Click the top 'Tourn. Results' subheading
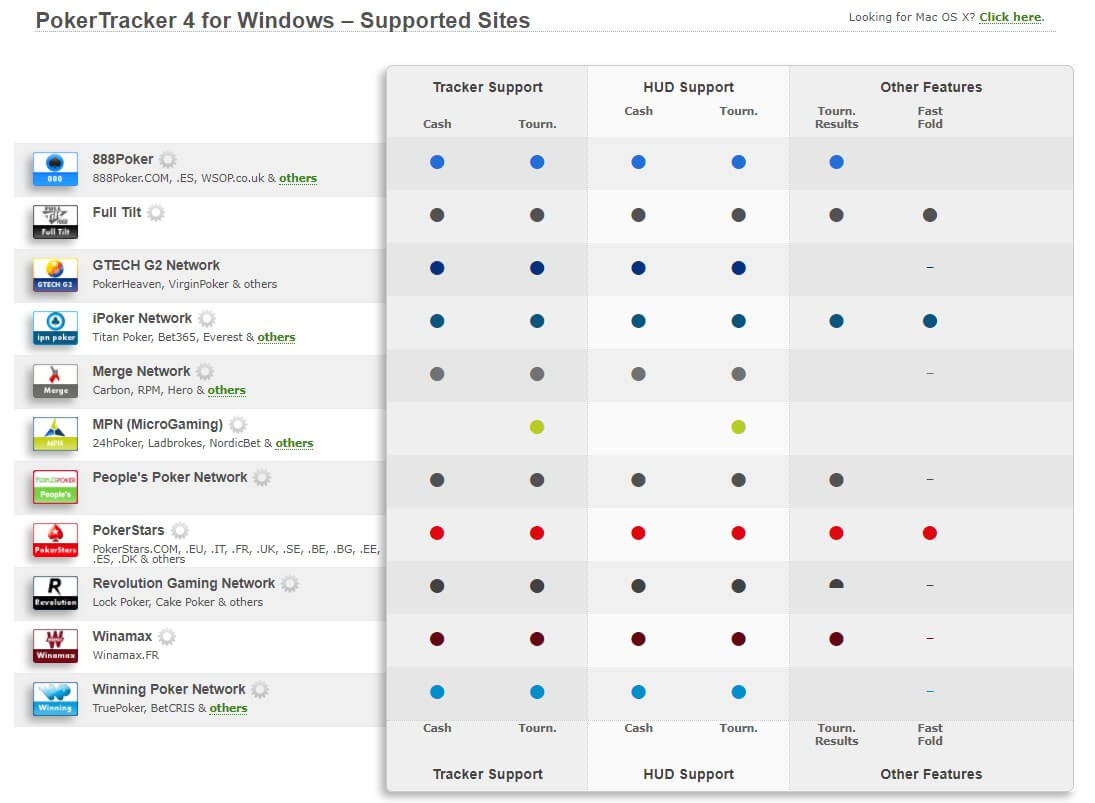The height and width of the screenshot is (803, 1095). coord(837,117)
